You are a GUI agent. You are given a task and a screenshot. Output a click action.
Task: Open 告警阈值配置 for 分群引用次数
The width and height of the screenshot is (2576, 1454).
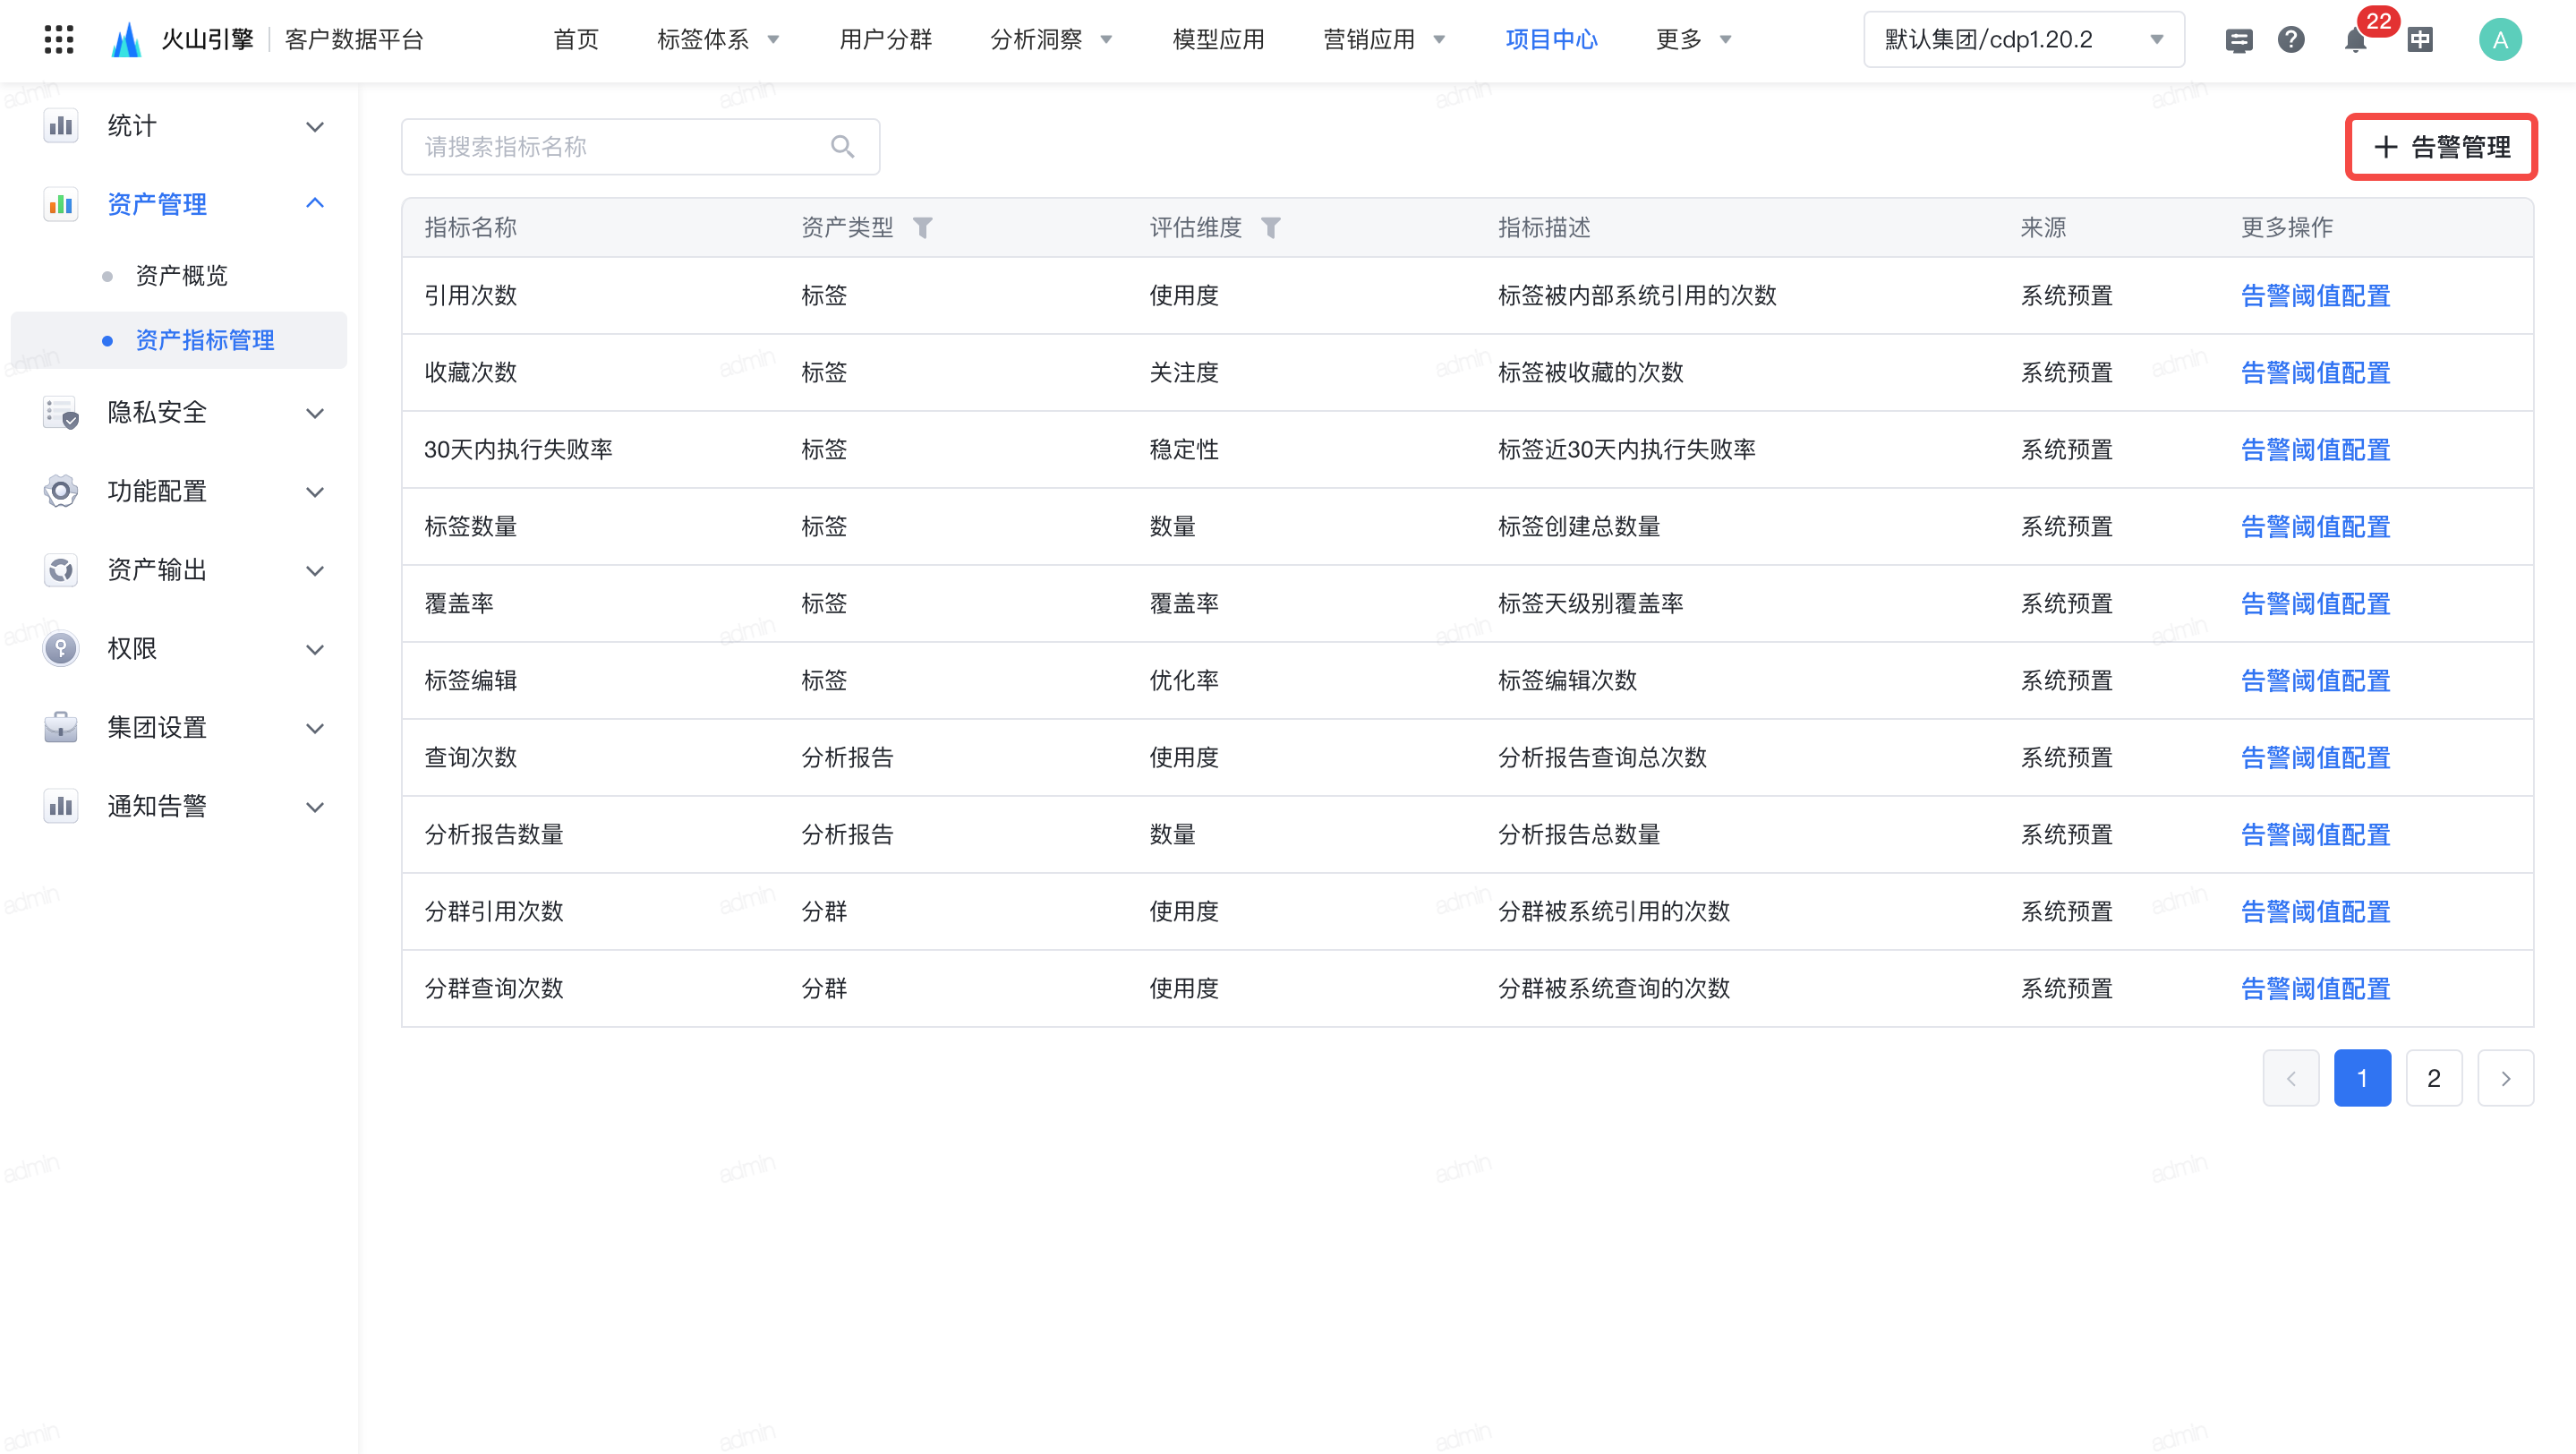(2315, 912)
